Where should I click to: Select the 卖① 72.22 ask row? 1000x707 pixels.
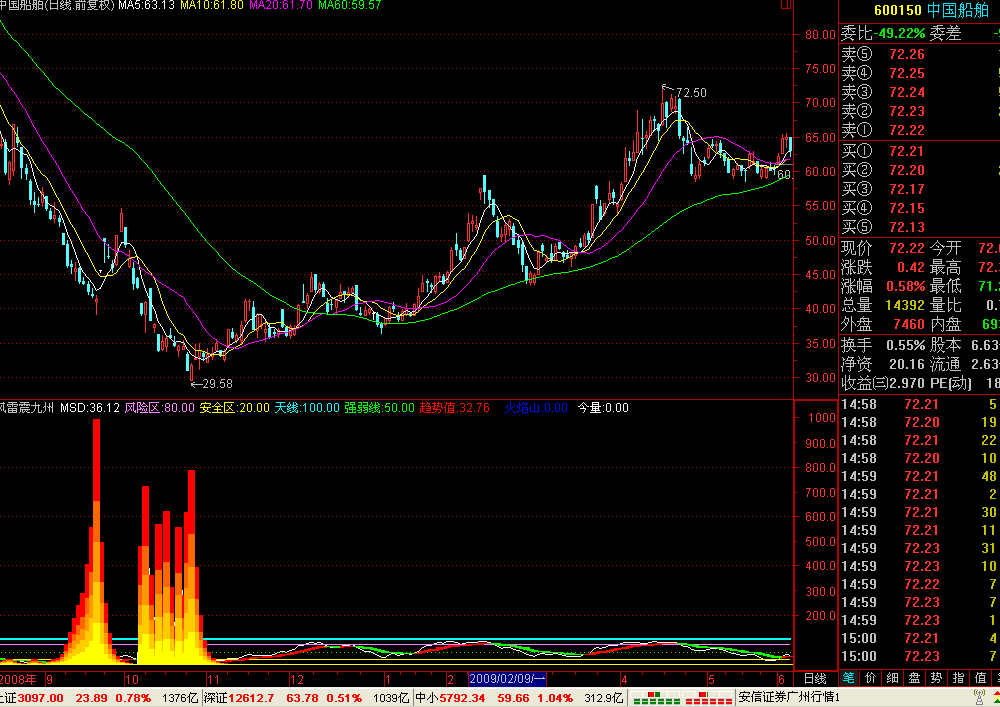[x=920, y=130]
